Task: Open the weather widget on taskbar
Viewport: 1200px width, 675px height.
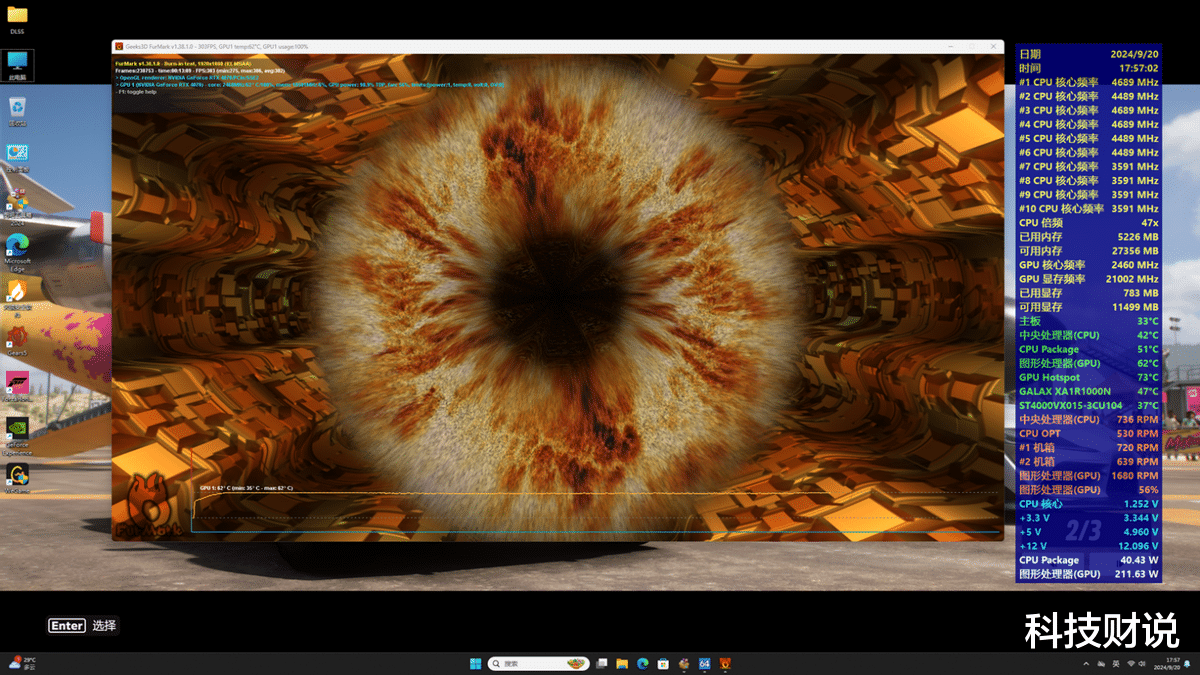Action: (x=22, y=663)
